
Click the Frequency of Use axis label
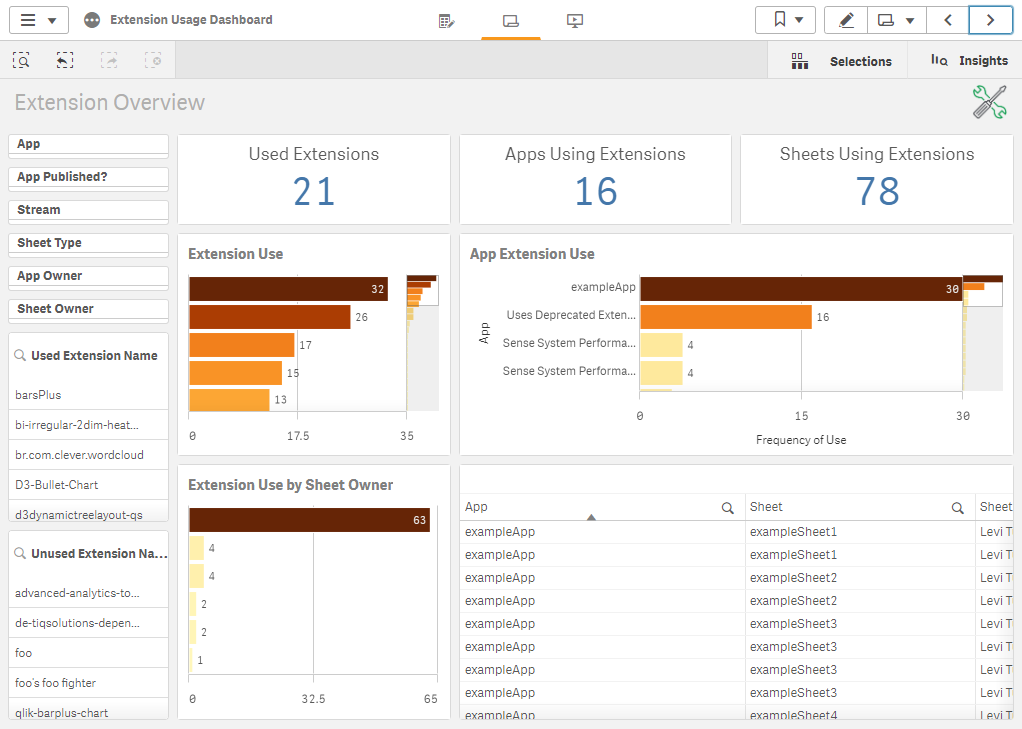pyautogui.click(x=801, y=440)
